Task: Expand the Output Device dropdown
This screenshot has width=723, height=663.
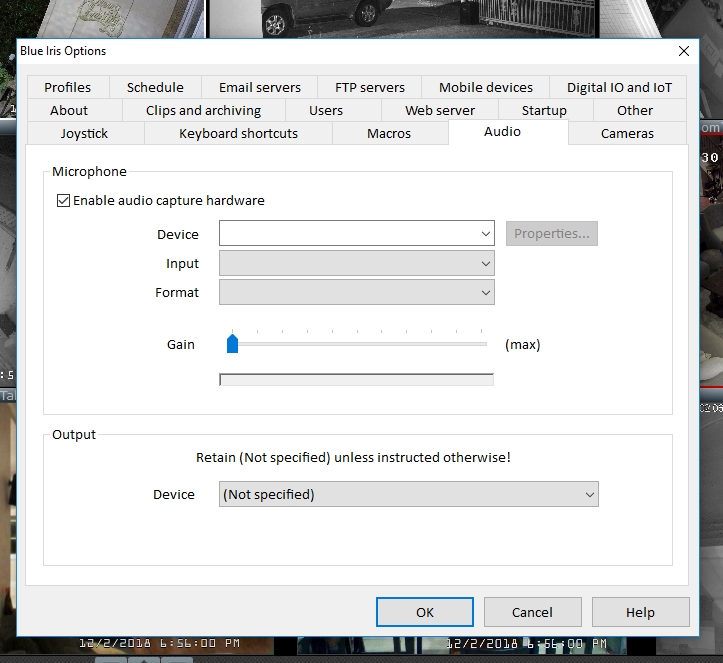Action: pos(409,494)
